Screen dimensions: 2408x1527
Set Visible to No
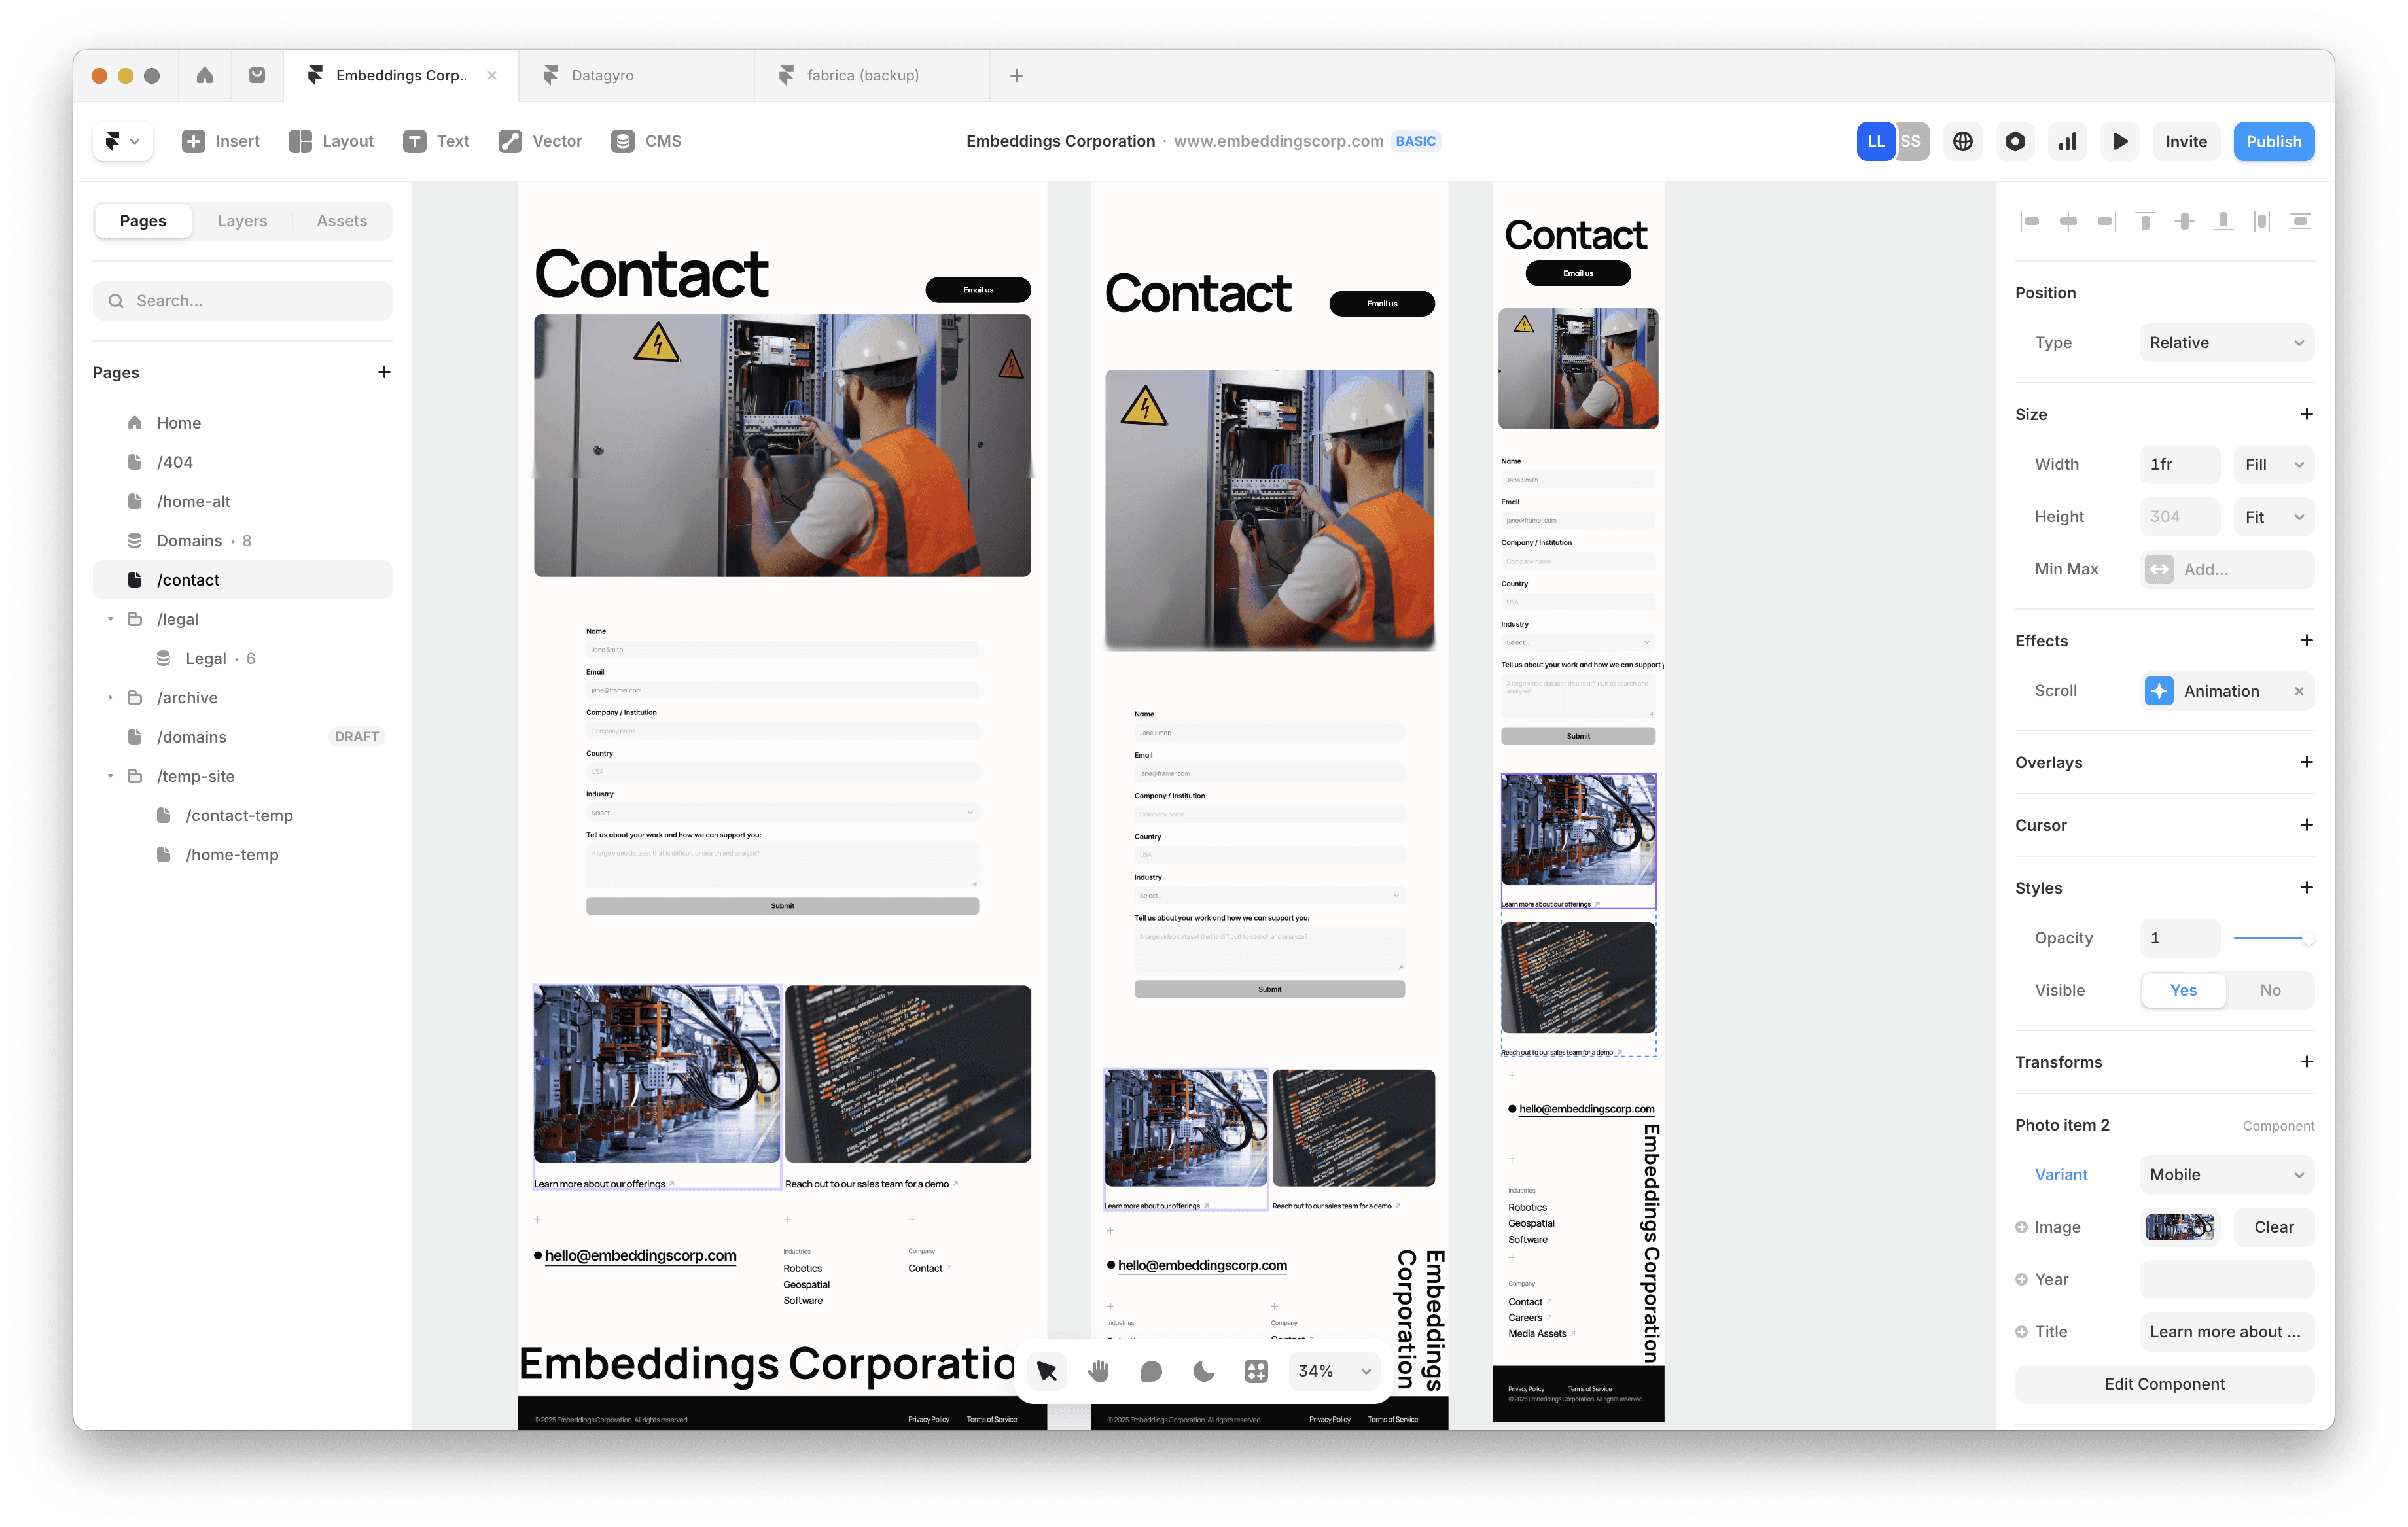(2270, 990)
